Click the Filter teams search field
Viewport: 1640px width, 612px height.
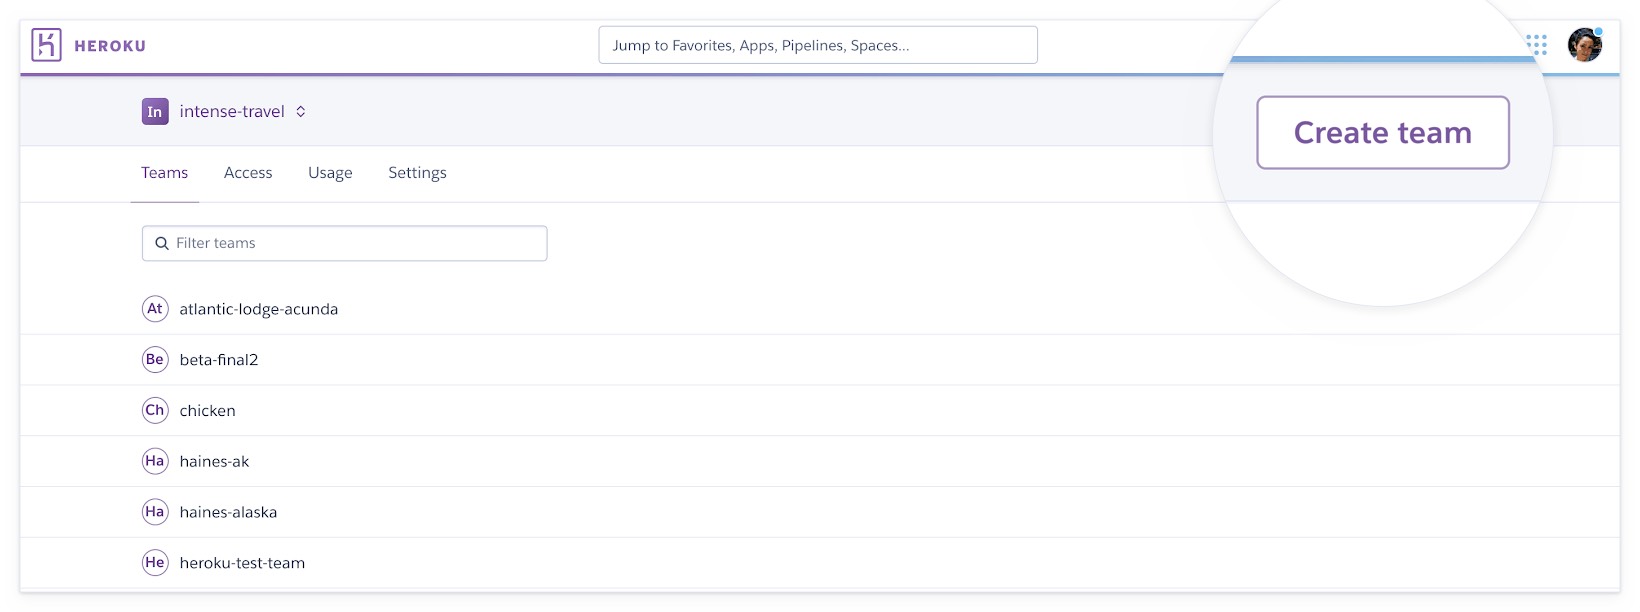tap(345, 243)
